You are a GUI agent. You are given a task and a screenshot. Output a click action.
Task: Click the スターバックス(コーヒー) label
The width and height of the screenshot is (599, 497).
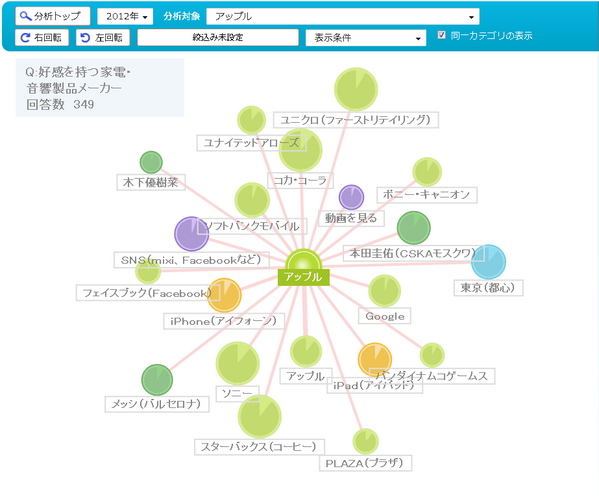[x=259, y=447]
